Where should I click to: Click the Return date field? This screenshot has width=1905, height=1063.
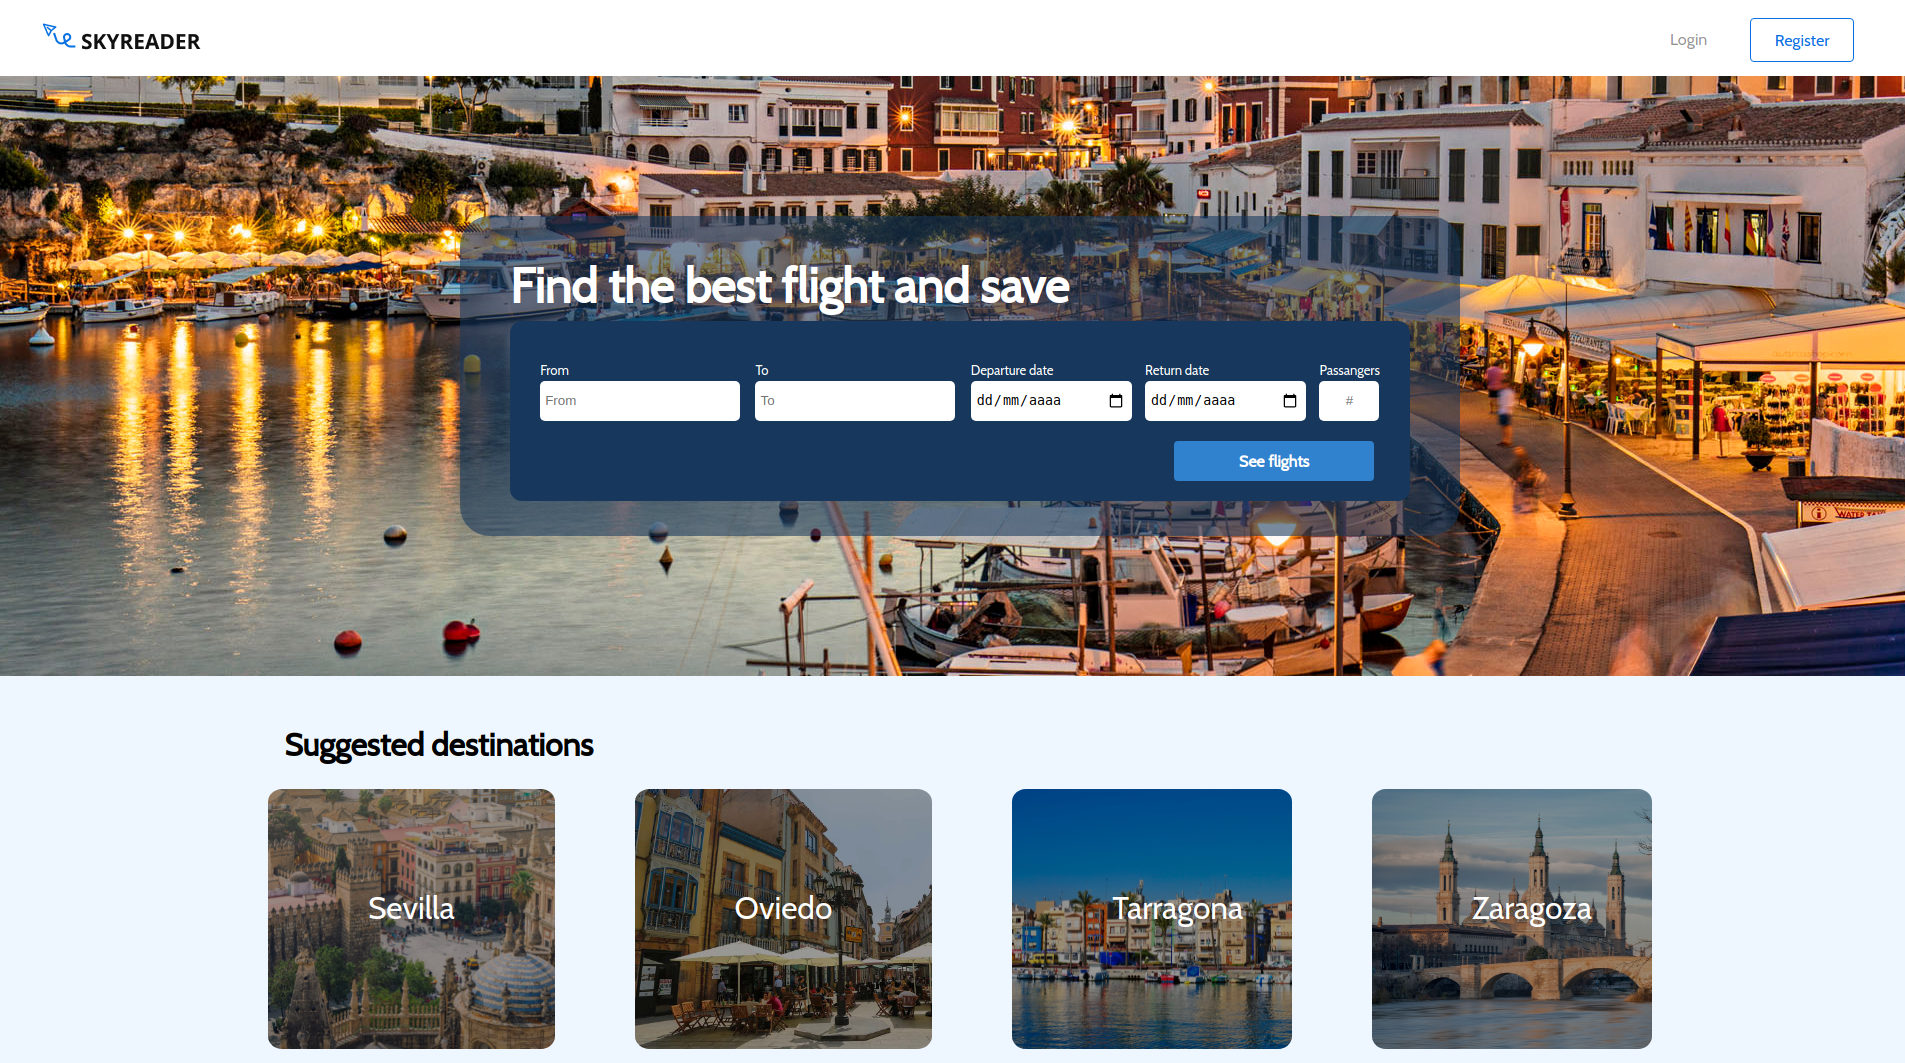1225,401
